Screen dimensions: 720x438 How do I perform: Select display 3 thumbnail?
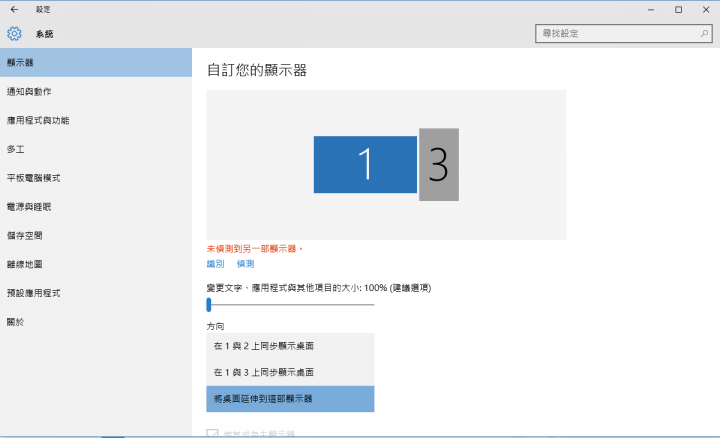tap(439, 164)
